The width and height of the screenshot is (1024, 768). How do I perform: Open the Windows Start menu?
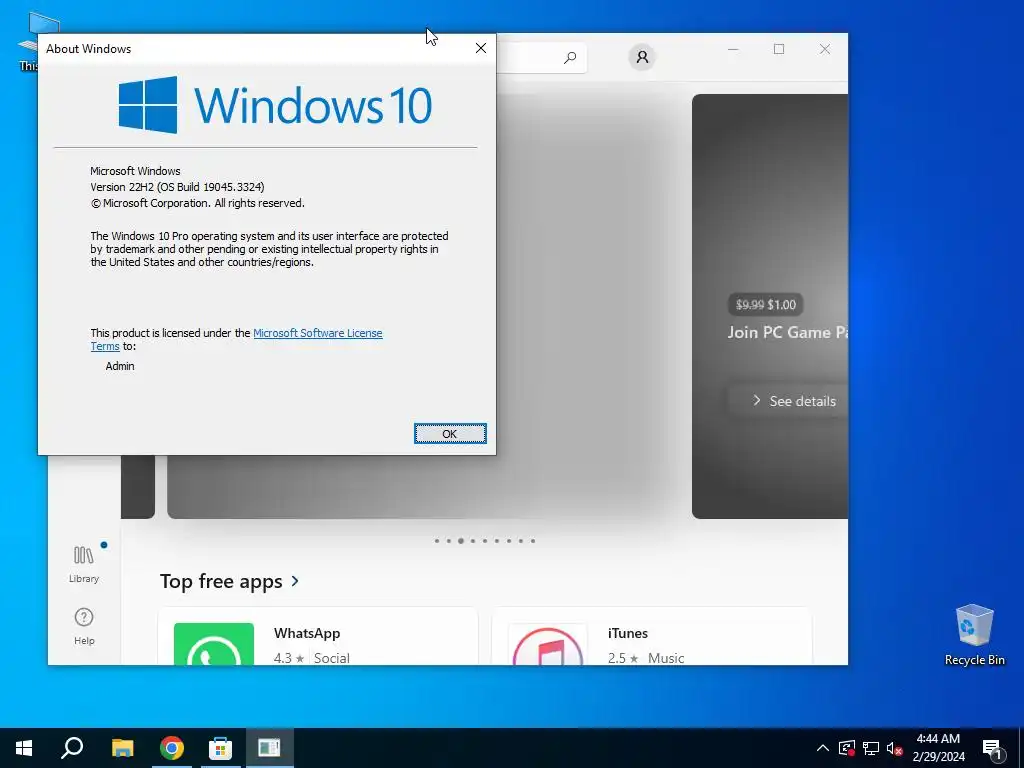pos(24,748)
